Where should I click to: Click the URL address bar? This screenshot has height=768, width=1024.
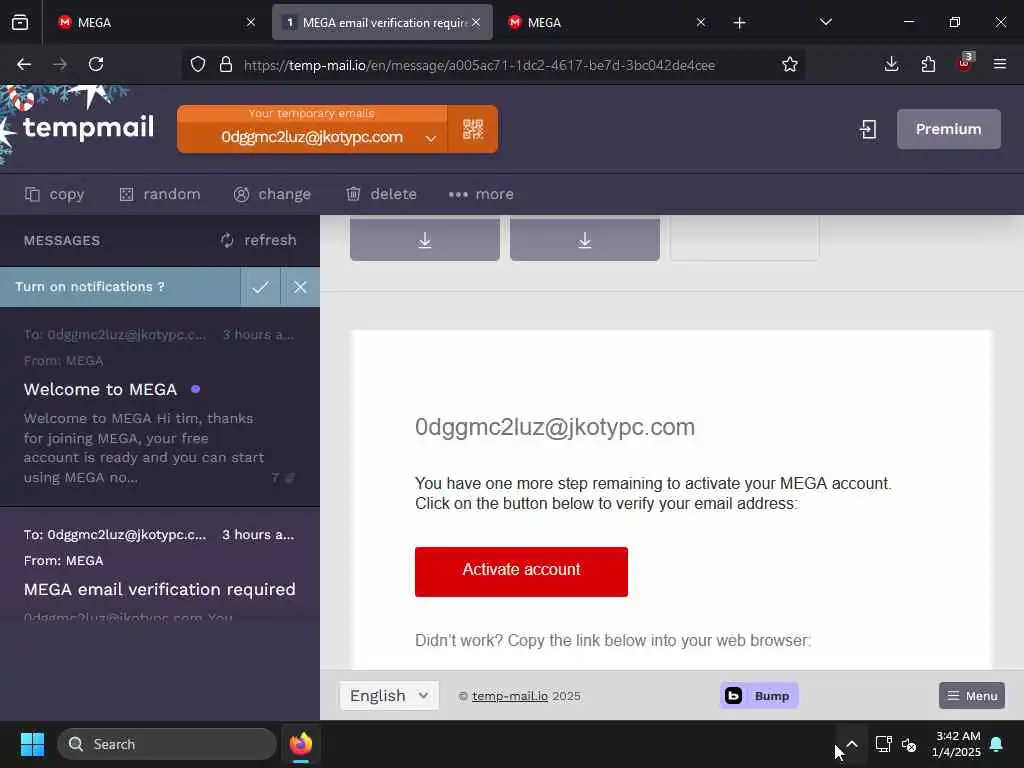click(479, 65)
